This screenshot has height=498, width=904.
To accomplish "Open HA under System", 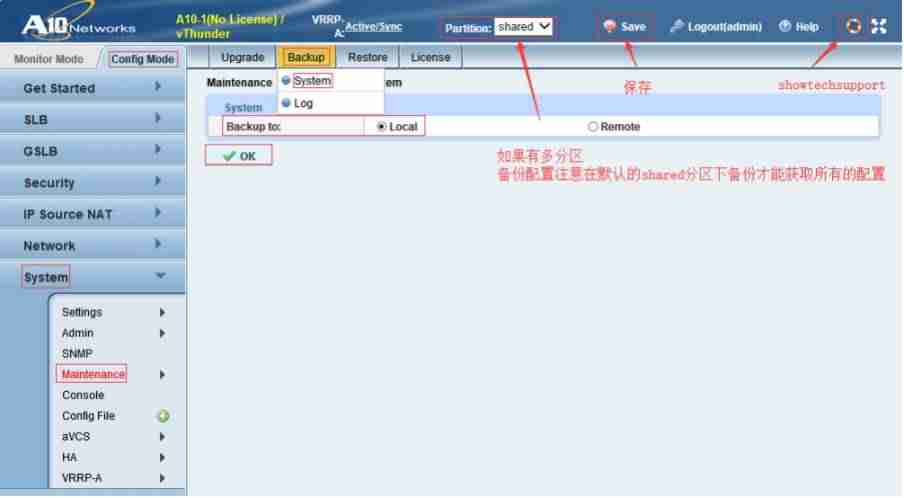I will pyautogui.click(x=69, y=458).
